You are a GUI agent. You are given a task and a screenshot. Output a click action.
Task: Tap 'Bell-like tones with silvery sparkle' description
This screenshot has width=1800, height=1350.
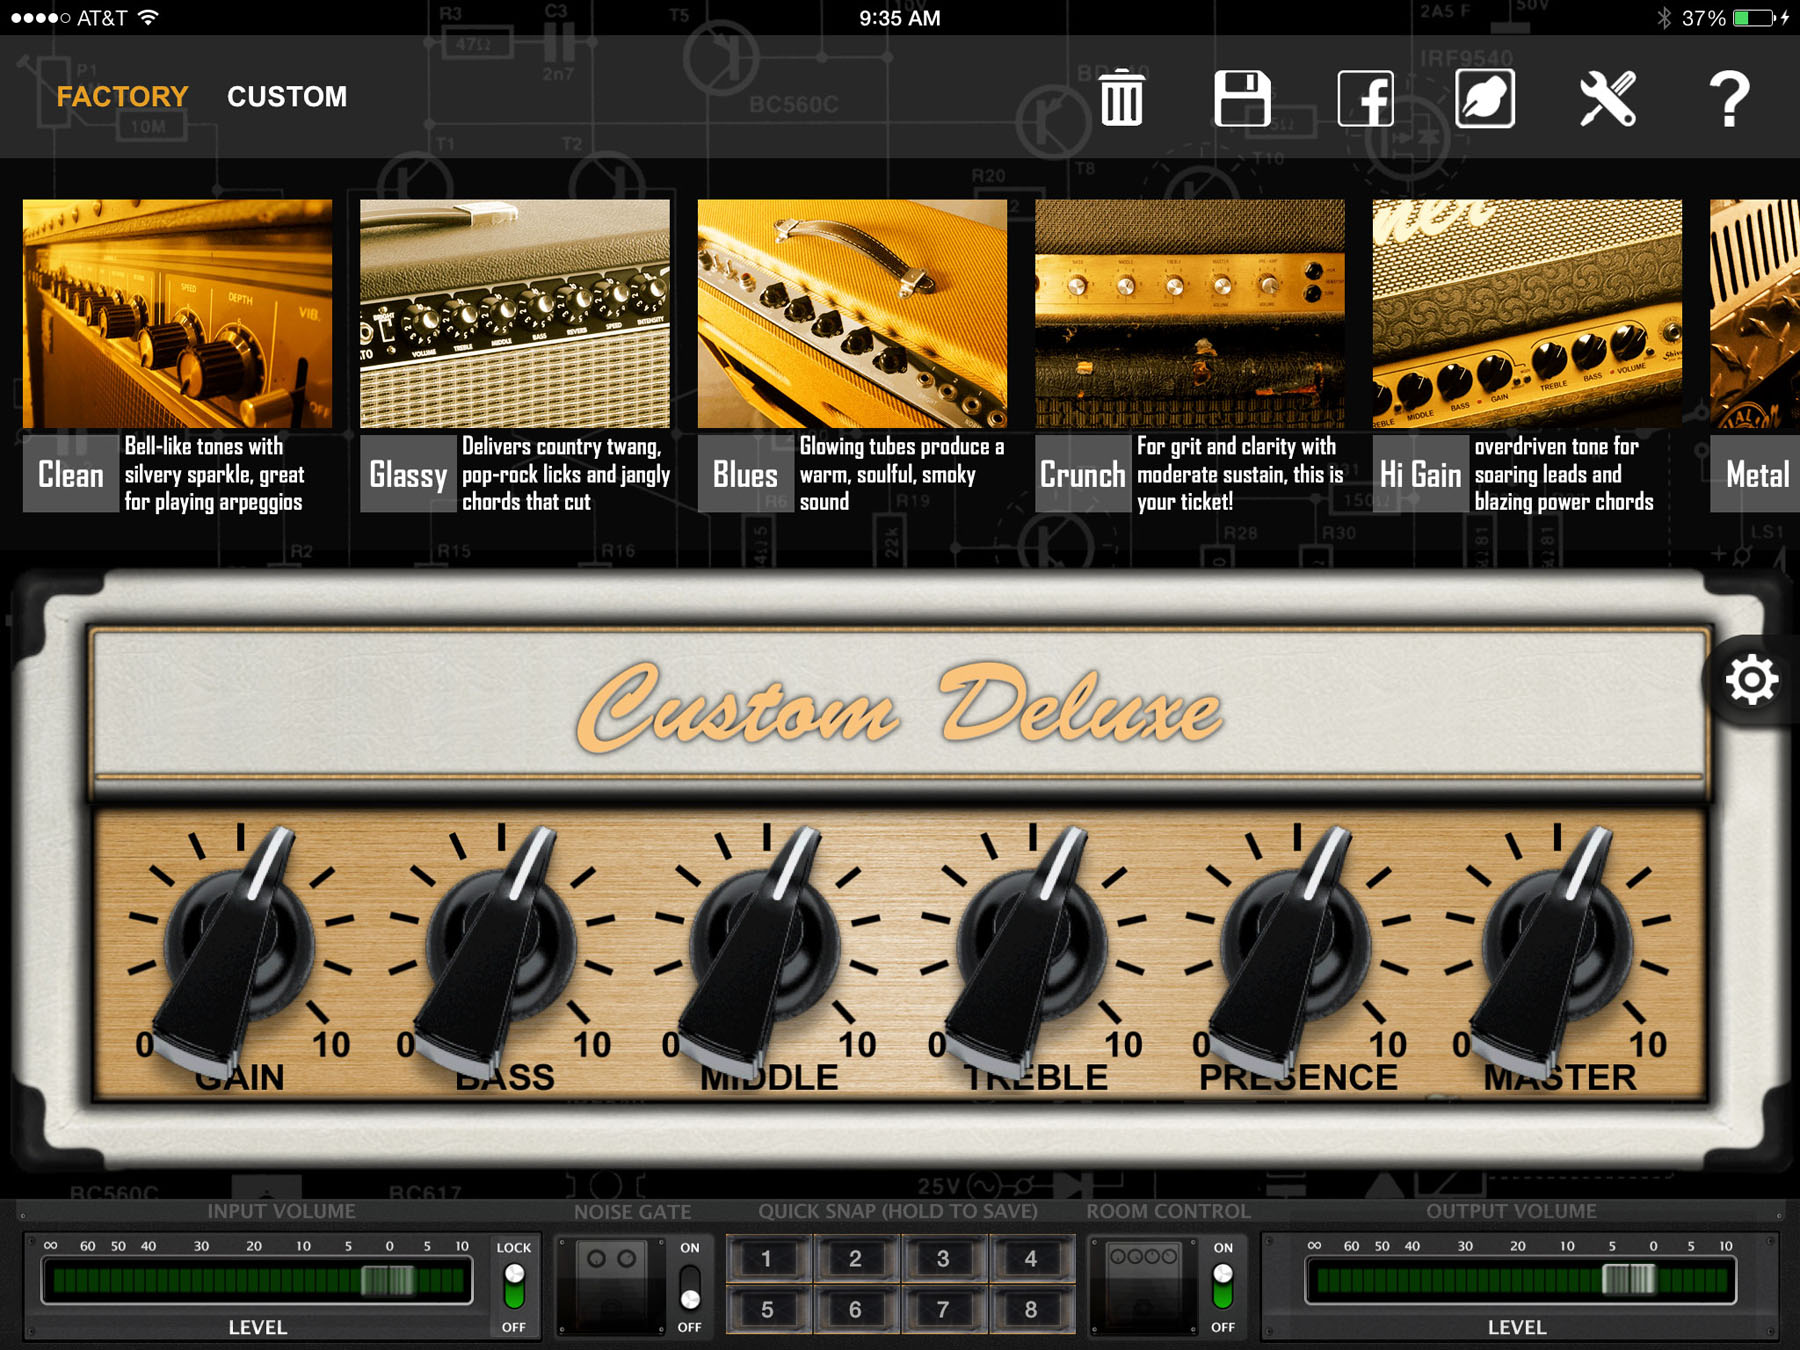coord(215,474)
